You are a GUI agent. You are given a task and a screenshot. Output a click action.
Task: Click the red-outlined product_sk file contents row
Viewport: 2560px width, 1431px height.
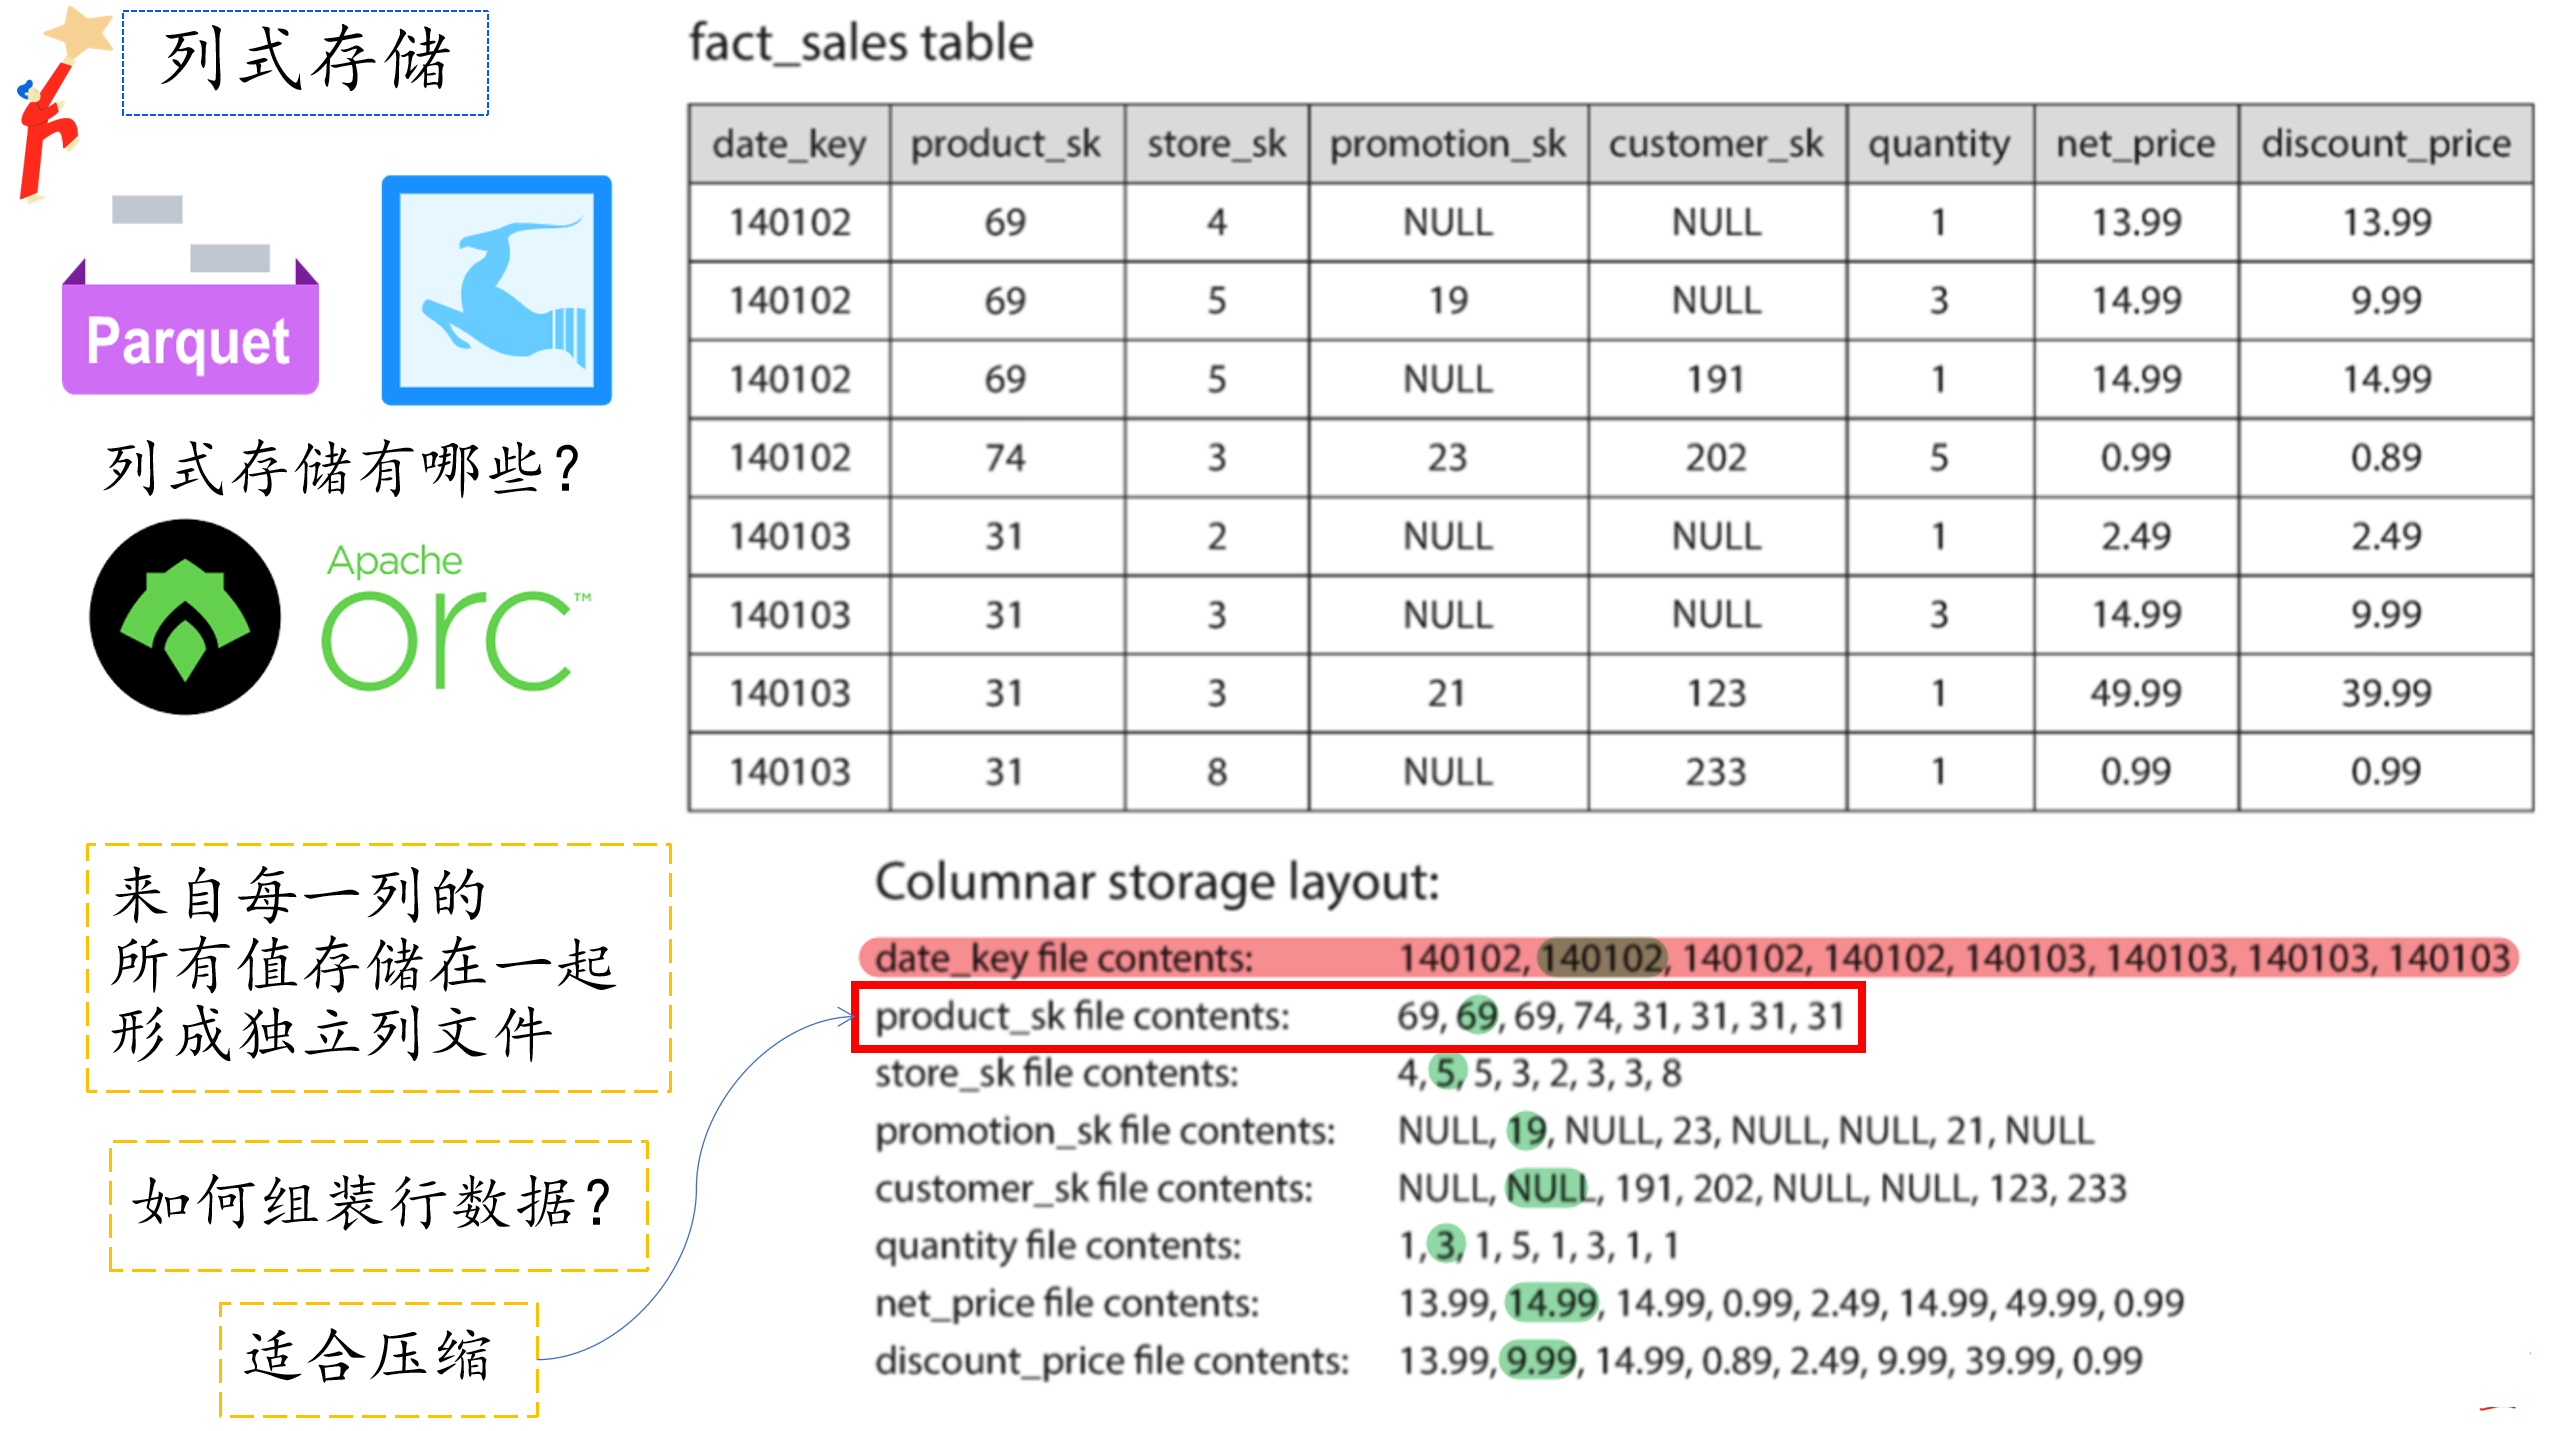(1357, 1017)
